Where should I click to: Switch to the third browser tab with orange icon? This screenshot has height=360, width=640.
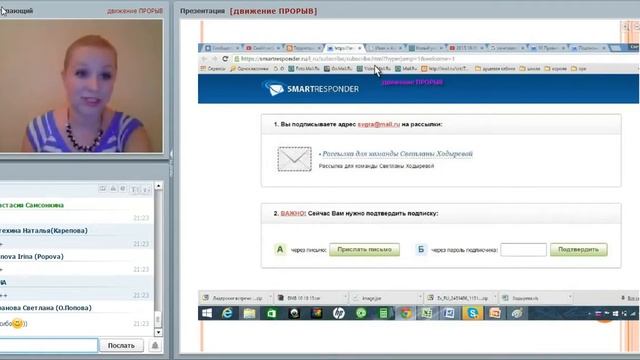303,48
